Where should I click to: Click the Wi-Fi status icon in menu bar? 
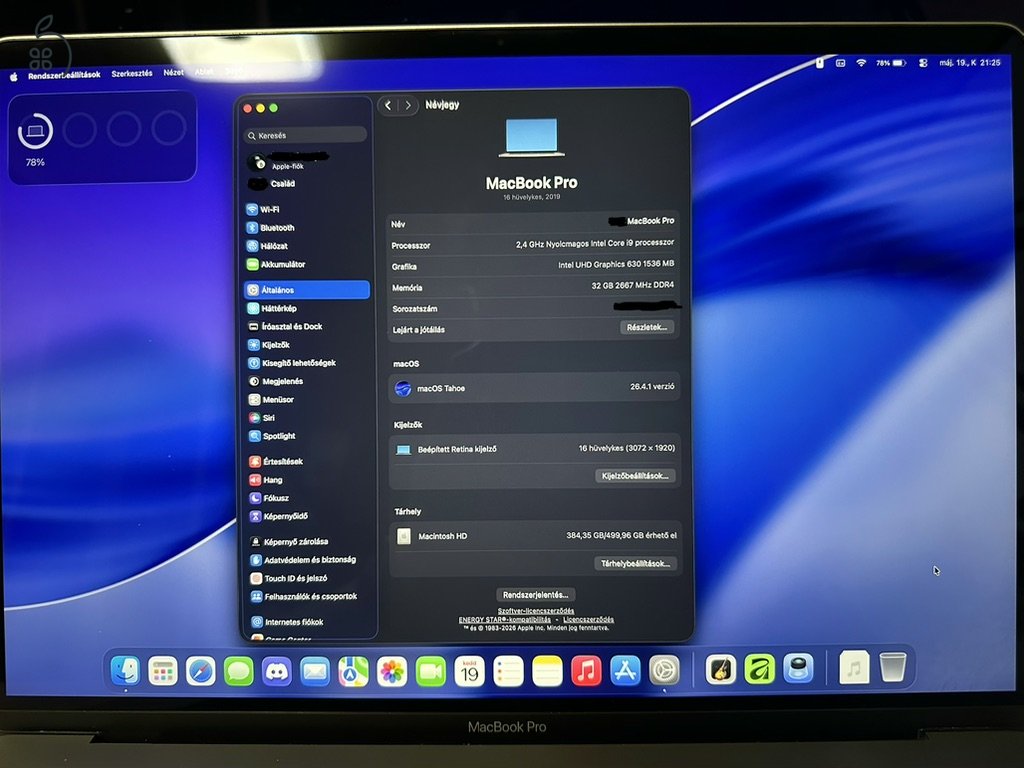[x=861, y=63]
